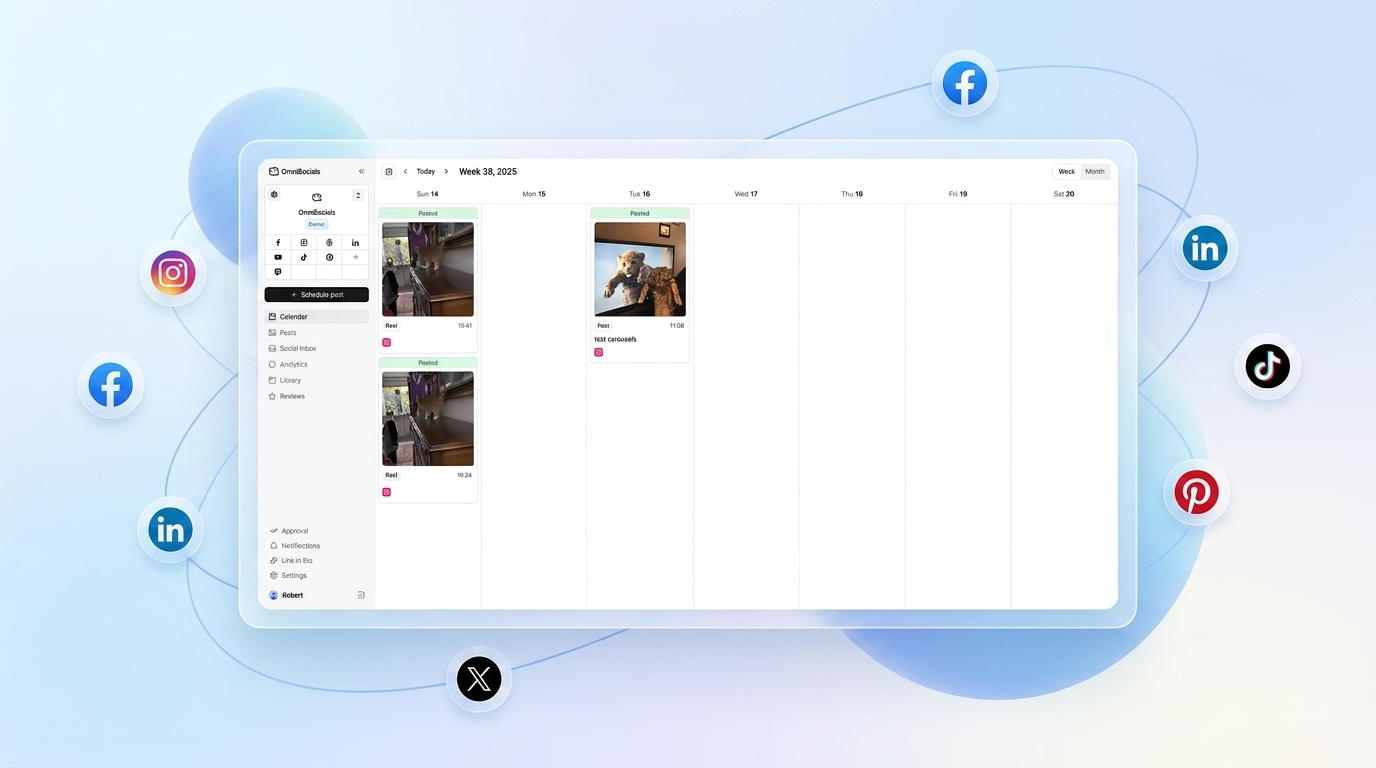Screen dimensions: 1376x768
Task: Click the Sat 20 column header
Action: [1064, 194]
